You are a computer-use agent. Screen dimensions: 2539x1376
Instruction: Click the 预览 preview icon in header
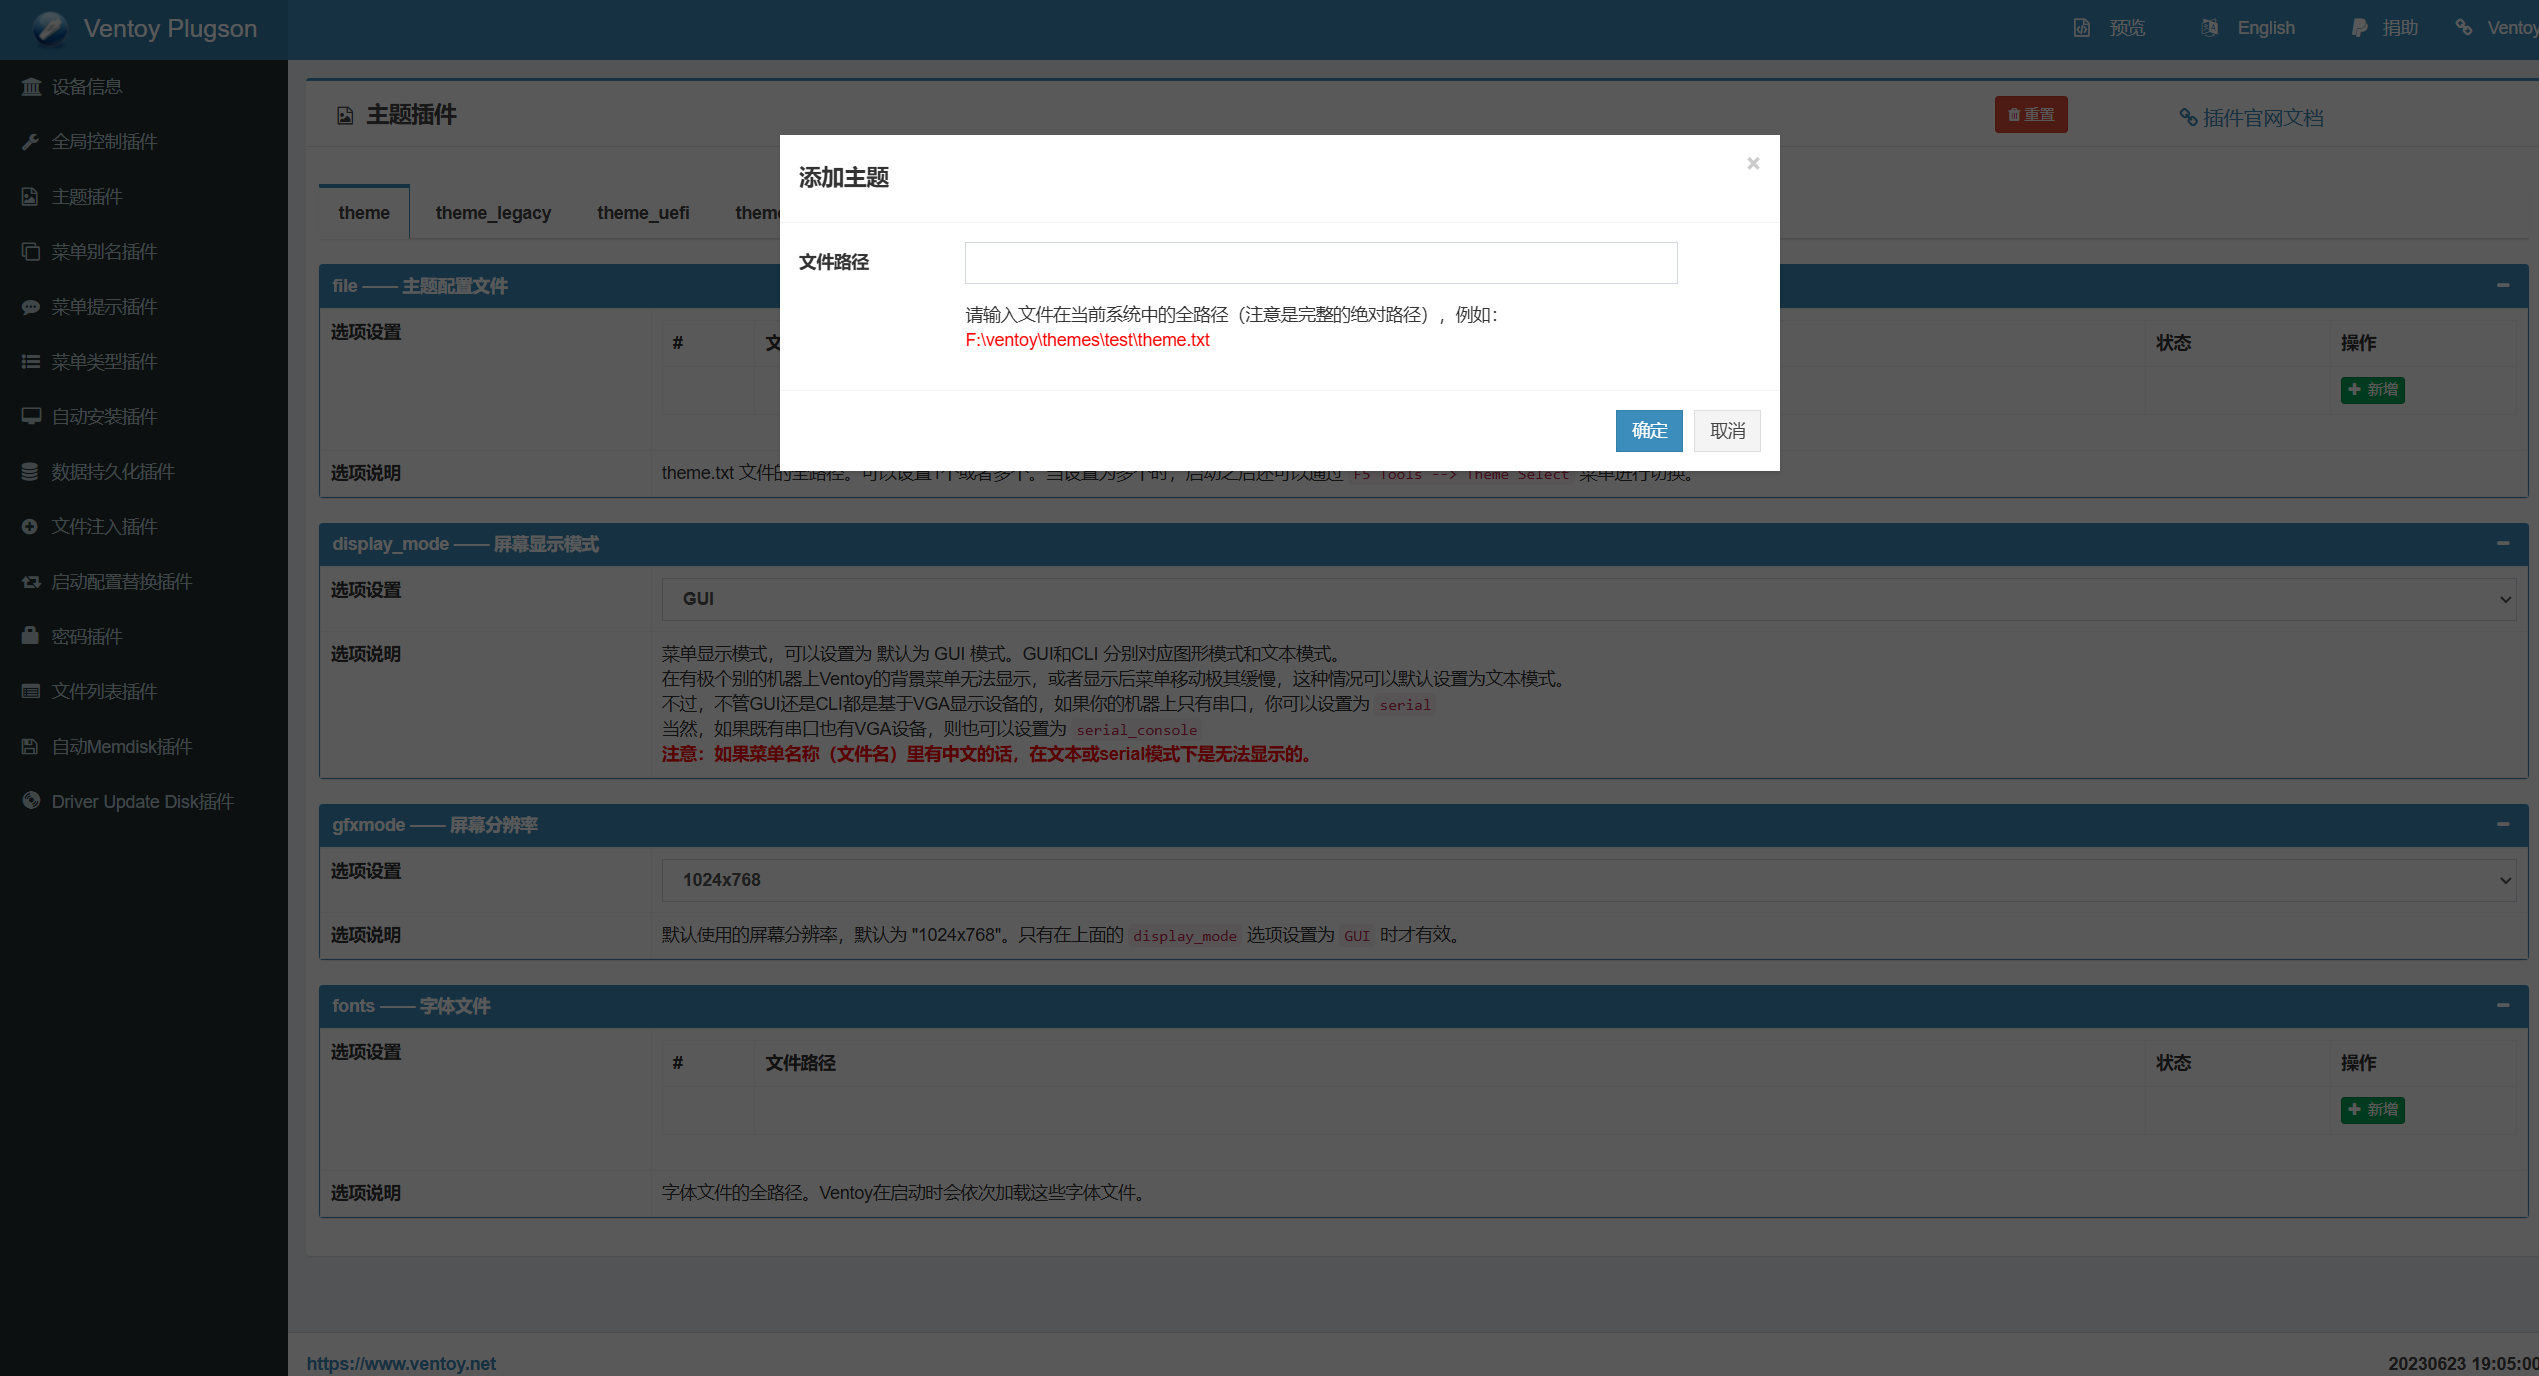click(2082, 28)
